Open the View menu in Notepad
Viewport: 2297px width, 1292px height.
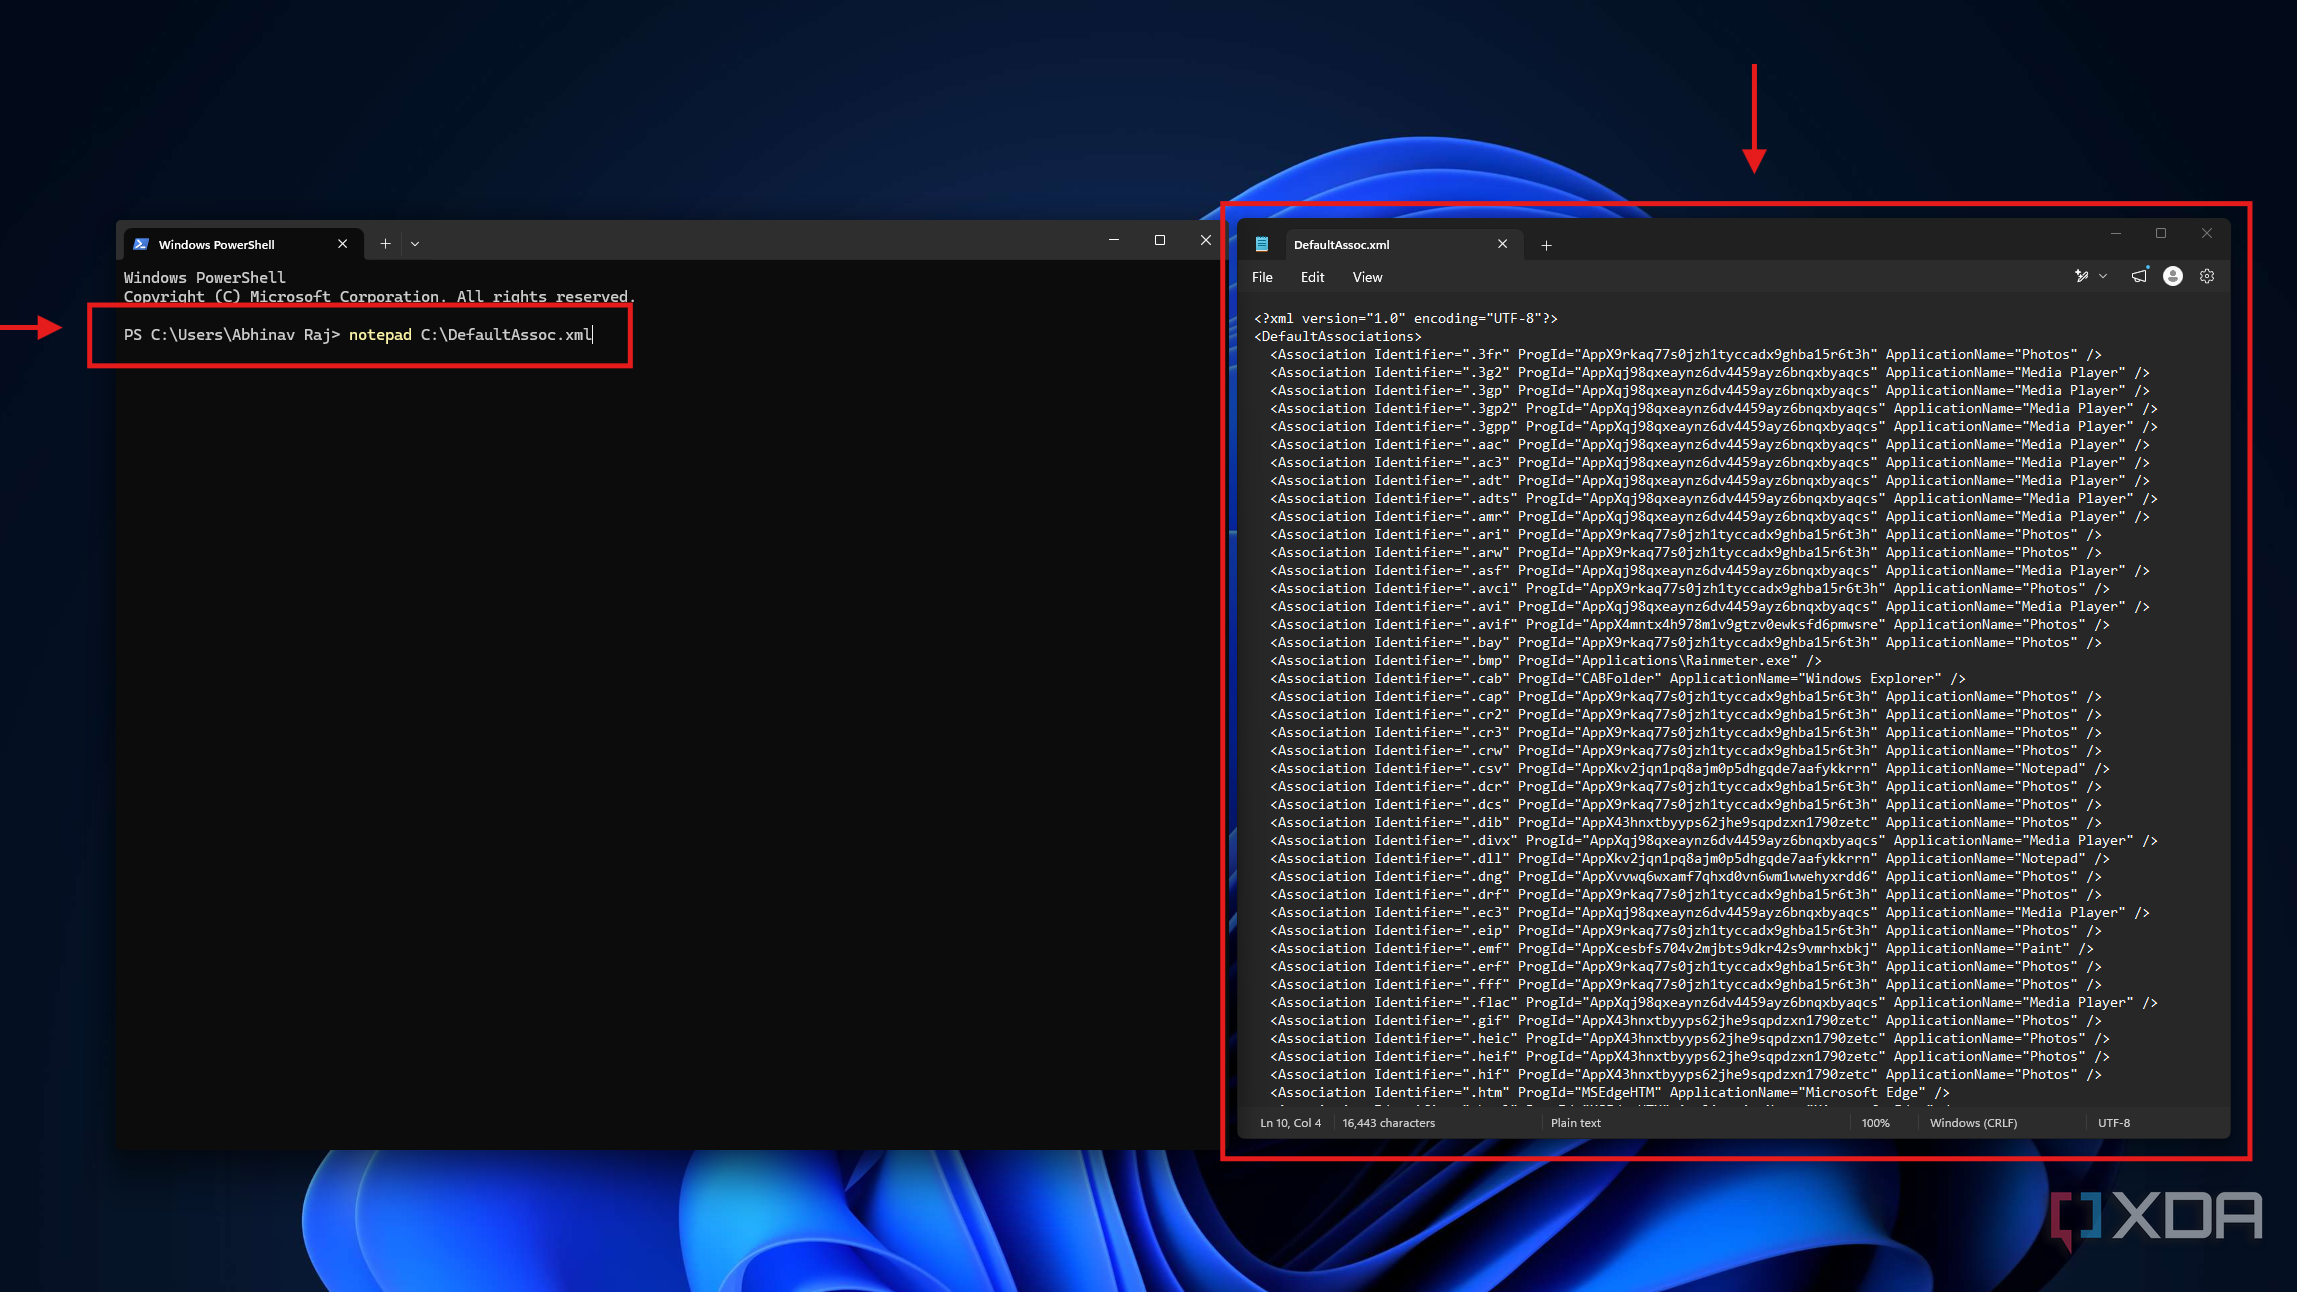pyautogui.click(x=1368, y=277)
